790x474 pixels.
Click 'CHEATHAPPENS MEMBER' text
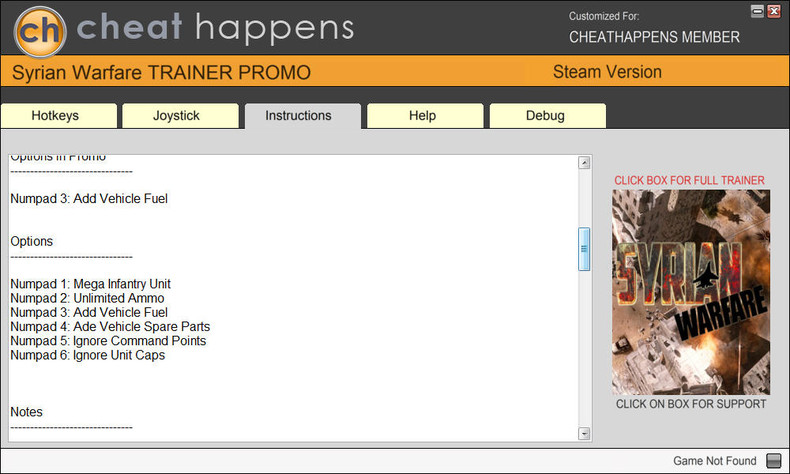tap(654, 37)
